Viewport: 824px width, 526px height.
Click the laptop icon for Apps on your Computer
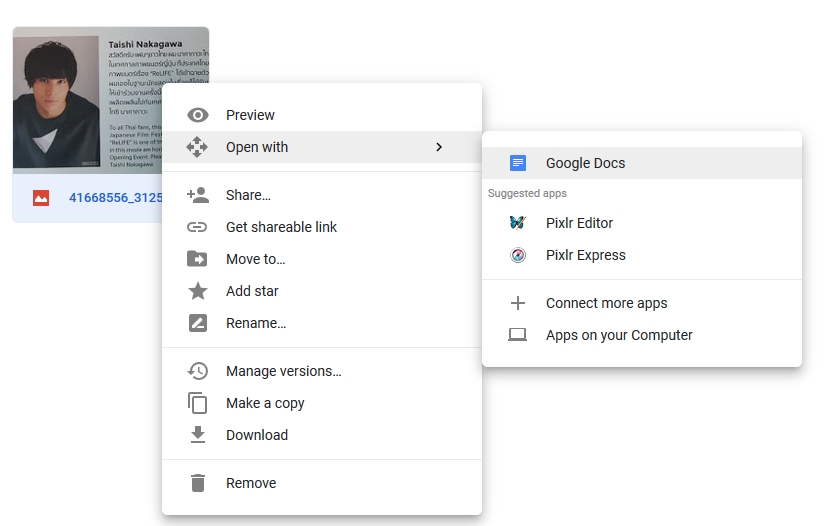point(517,335)
